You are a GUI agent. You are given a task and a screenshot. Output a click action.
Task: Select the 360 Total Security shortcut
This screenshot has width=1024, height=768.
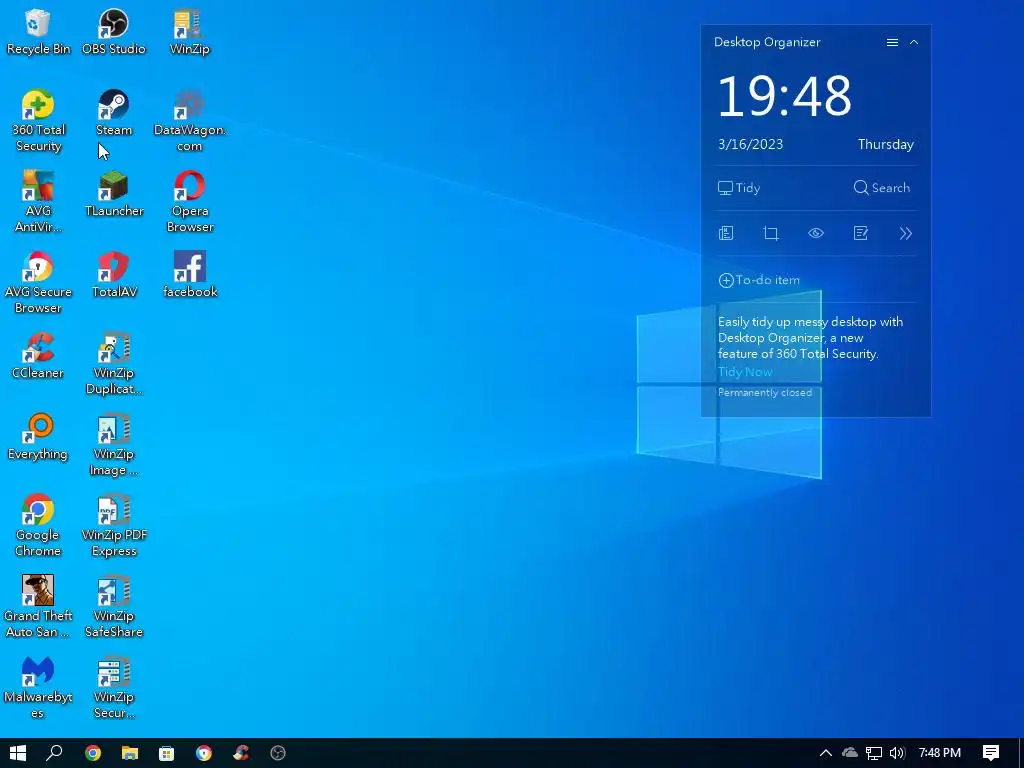point(38,121)
